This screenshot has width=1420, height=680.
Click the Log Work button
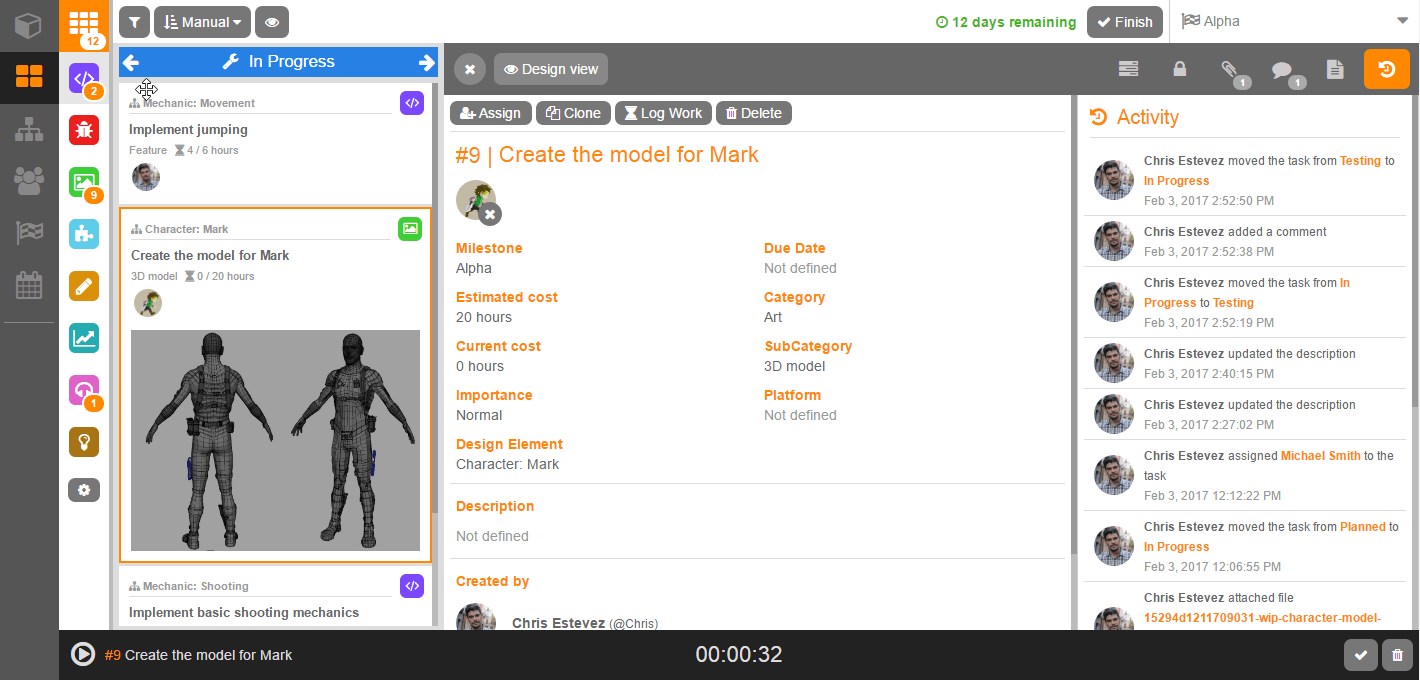click(x=663, y=113)
